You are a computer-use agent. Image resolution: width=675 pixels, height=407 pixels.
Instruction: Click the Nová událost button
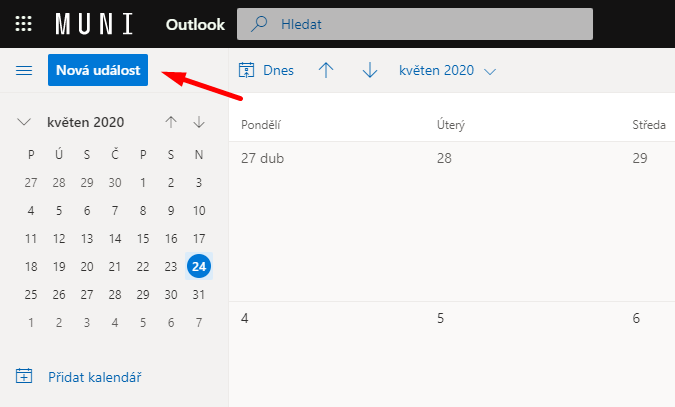[x=98, y=70]
